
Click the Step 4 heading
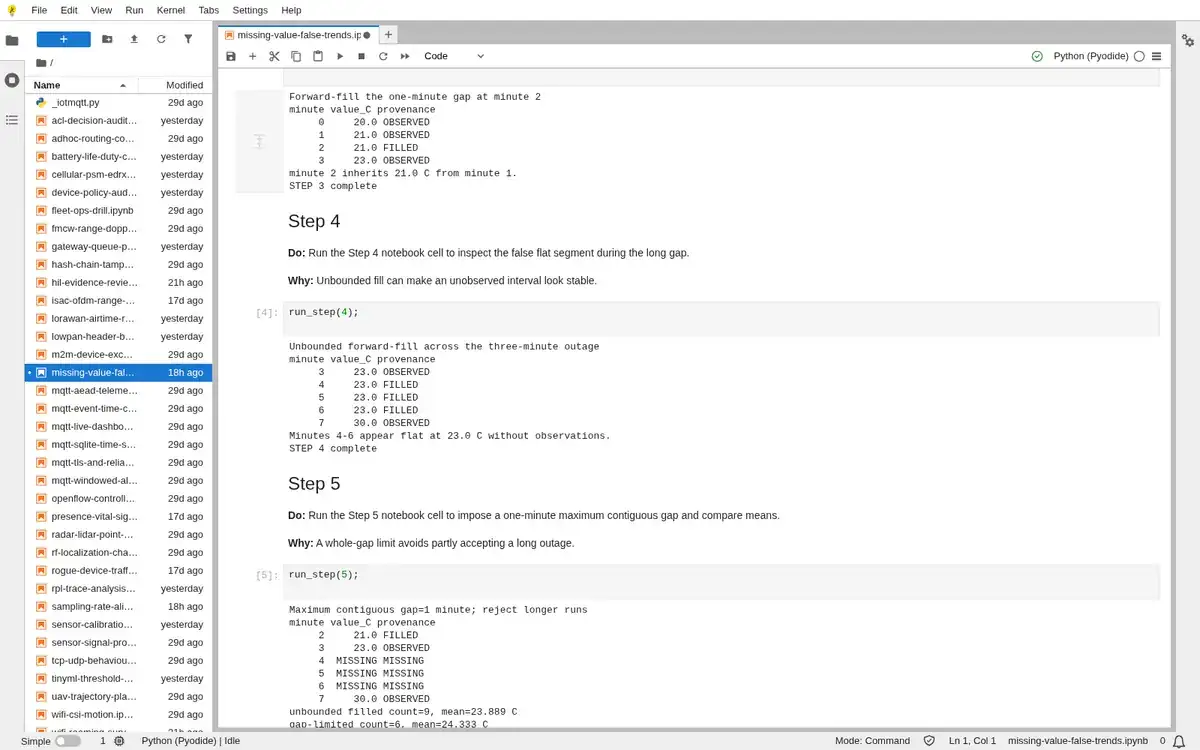(x=314, y=221)
